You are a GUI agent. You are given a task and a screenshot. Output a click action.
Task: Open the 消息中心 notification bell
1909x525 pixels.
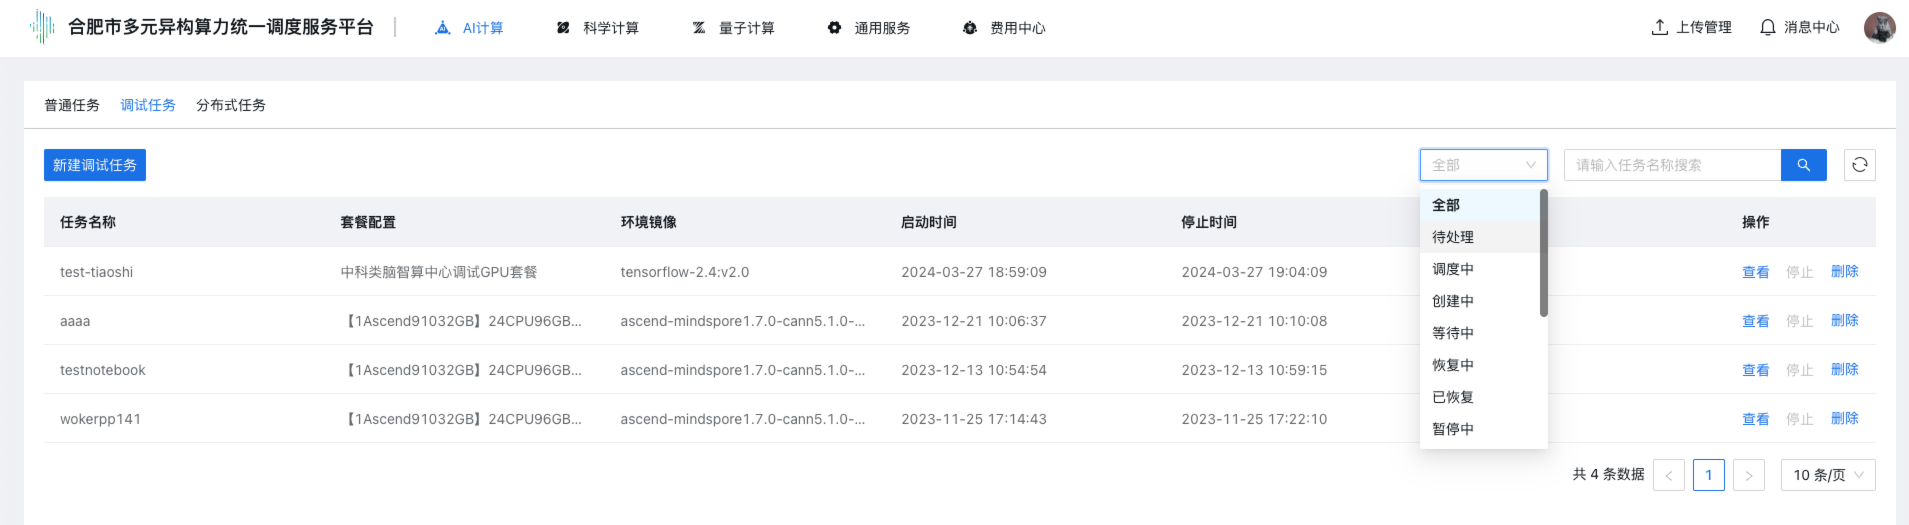point(1799,27)
